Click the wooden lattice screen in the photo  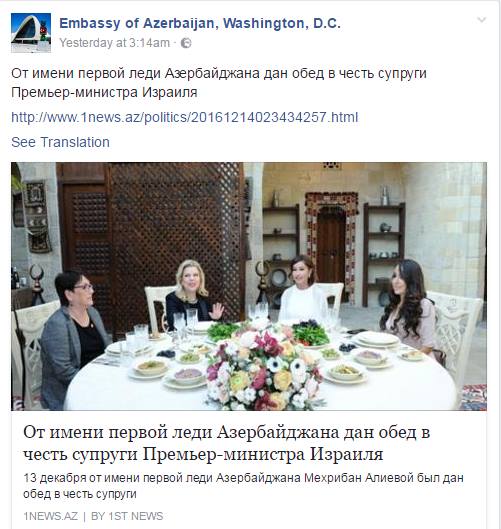pyautogui.click(x=176, y=236)
